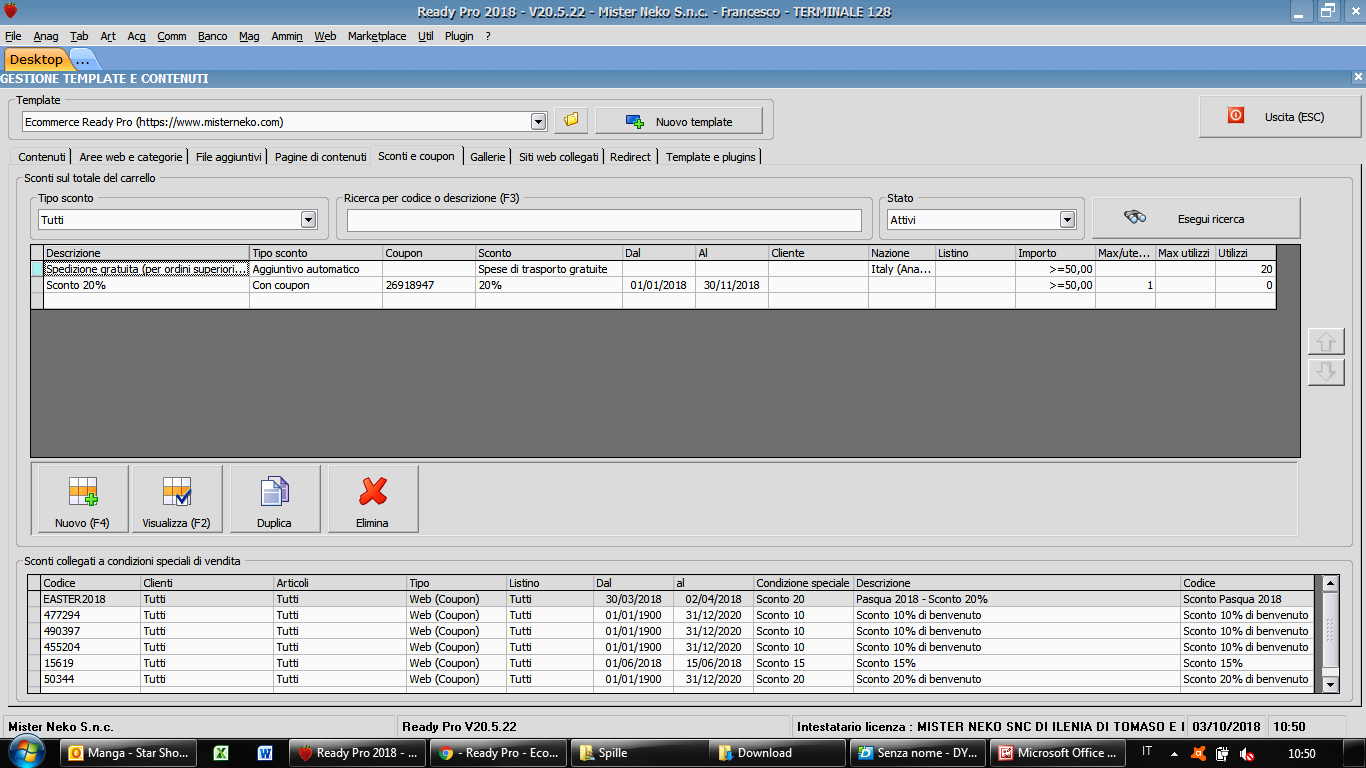Expand the Stato dropdown
This screenshot has width=1366, height=768.
coord(1067,220)
